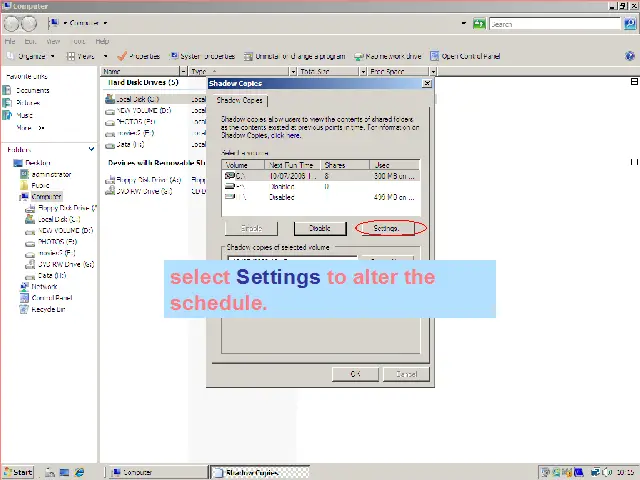Select Computer in the Folders tree
The width and height of the screenshot is (640, 480).
41,197
